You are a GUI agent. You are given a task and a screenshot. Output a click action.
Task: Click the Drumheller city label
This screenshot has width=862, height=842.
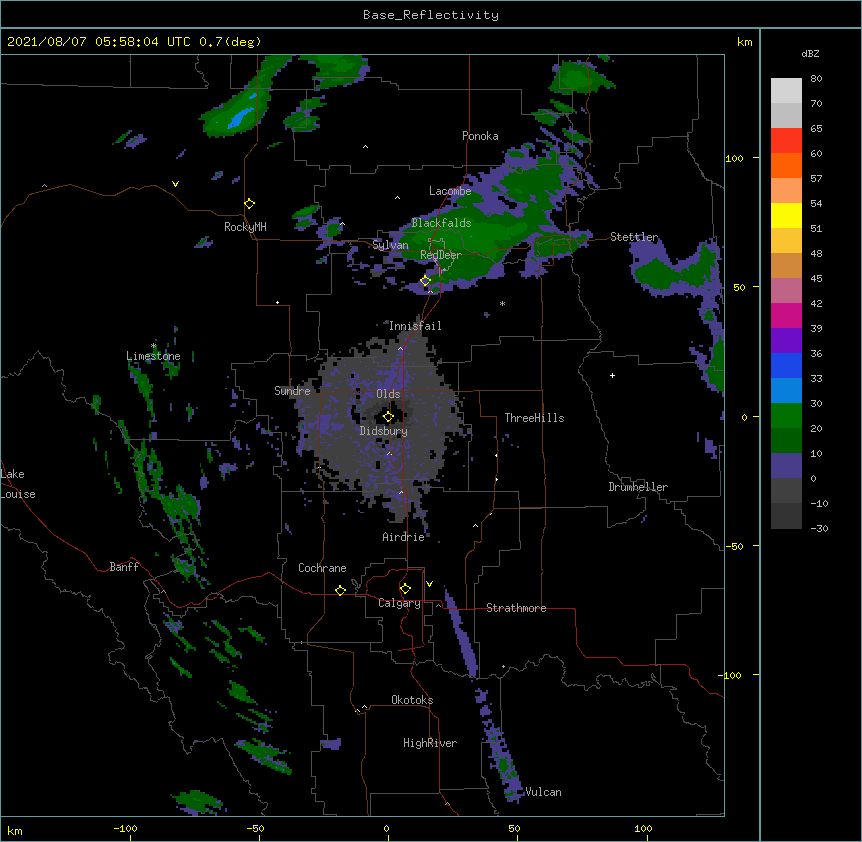pos(638,487)
